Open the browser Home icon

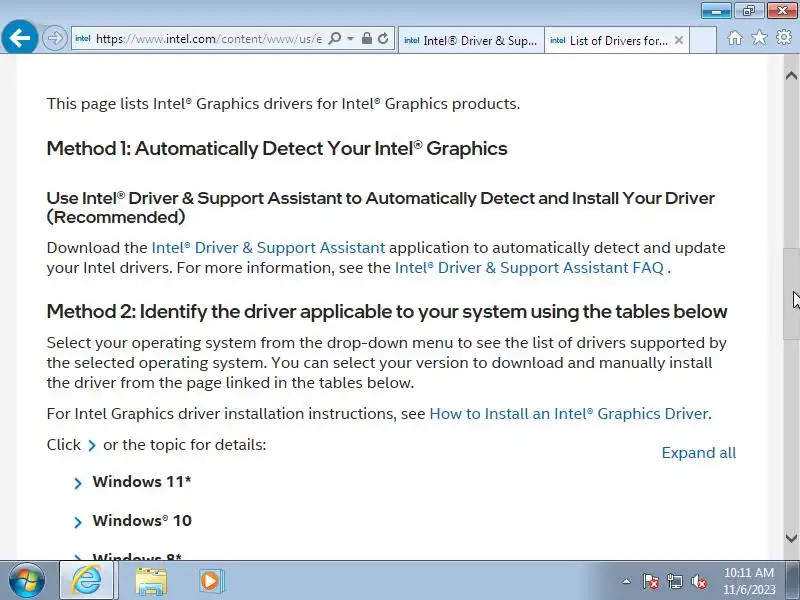point(735,37)
